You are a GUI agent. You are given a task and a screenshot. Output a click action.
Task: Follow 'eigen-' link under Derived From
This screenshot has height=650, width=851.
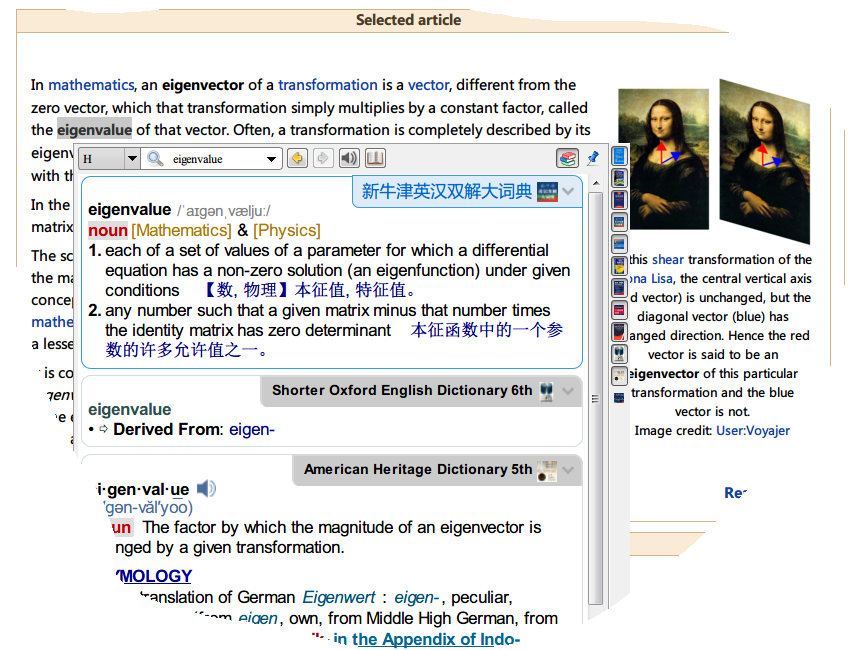(252, 429)
